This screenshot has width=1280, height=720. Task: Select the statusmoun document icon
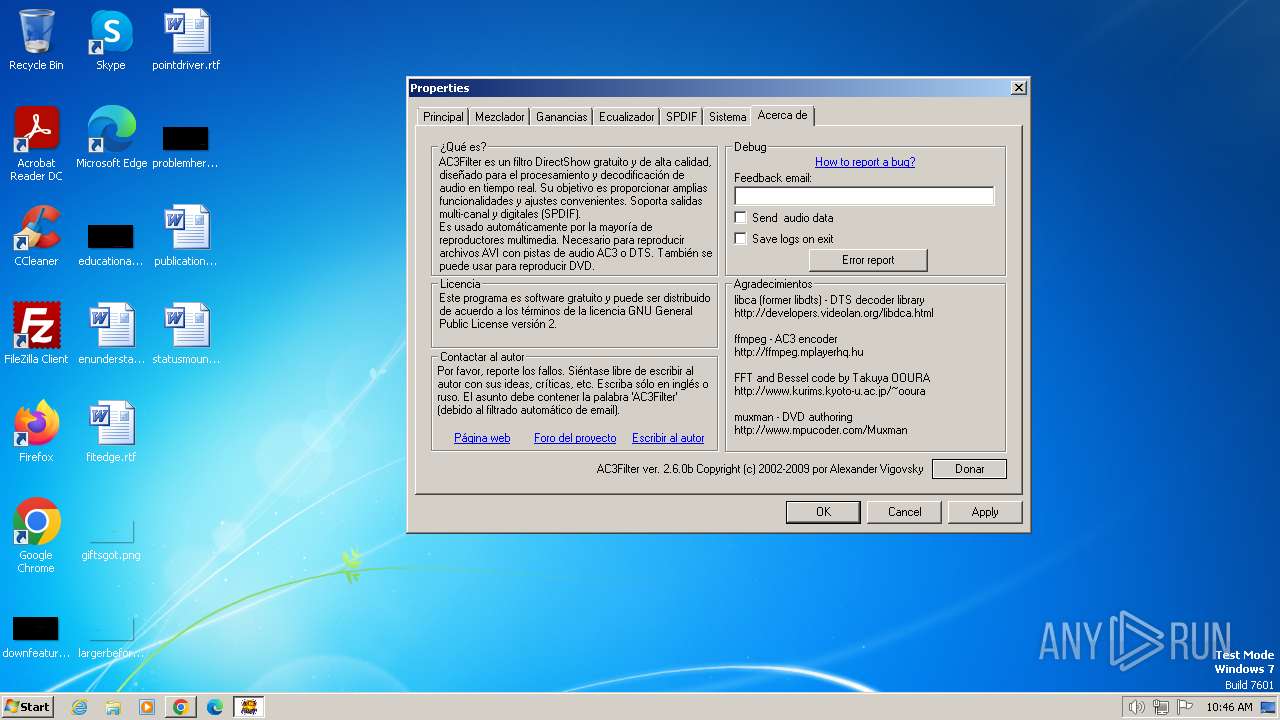(186, 334)
